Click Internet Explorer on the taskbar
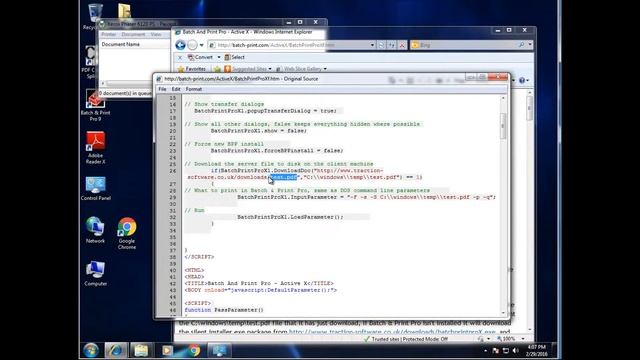 coord(116,350)
